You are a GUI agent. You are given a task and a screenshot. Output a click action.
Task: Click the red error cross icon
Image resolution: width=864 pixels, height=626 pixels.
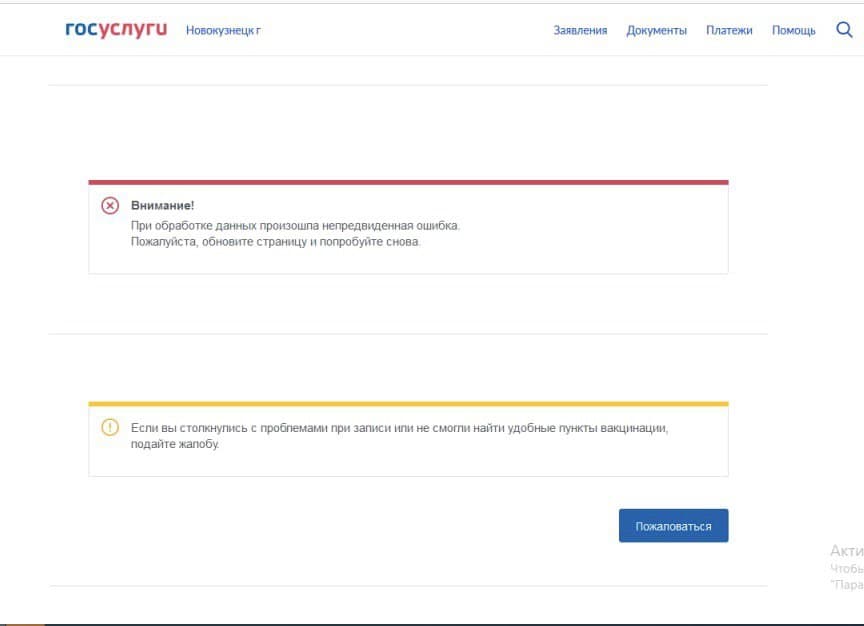tap(110, 206)
